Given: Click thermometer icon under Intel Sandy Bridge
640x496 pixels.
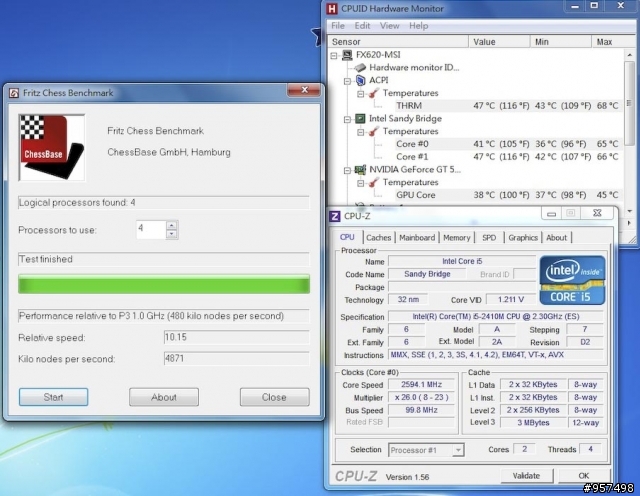Looking at the screenshot, I should pos(373,131).
